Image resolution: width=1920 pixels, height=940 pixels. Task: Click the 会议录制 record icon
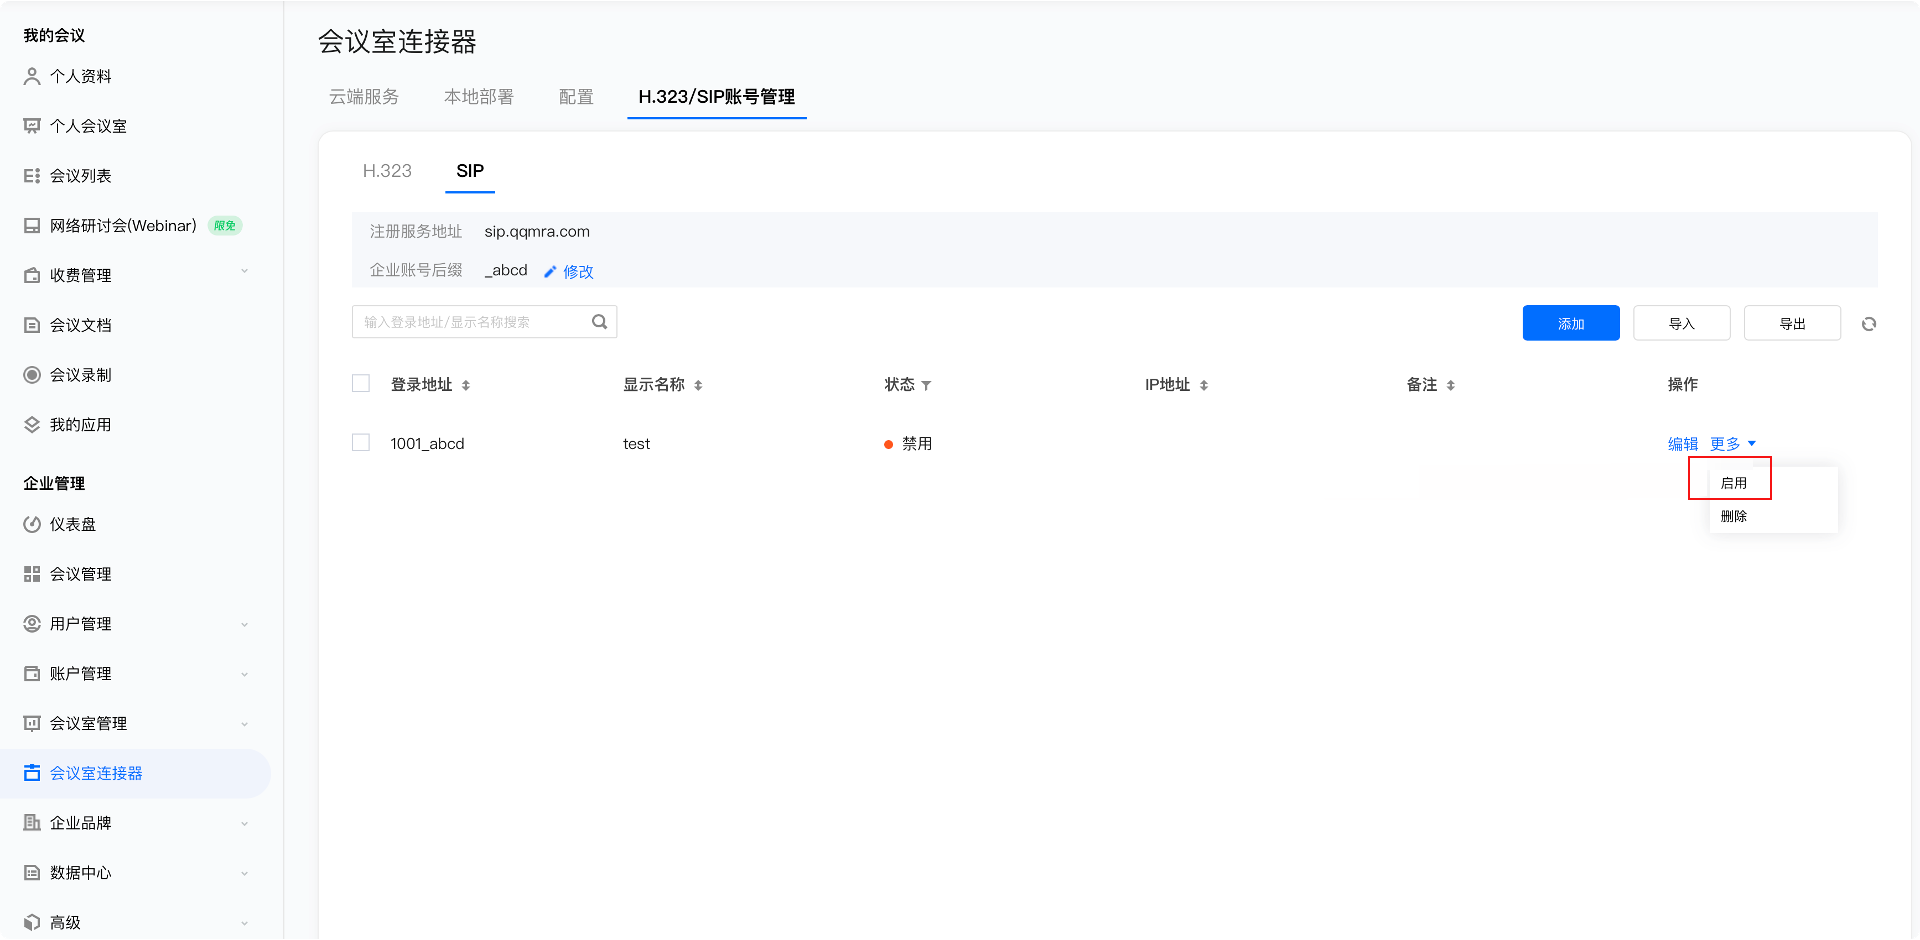coord(32,375)
